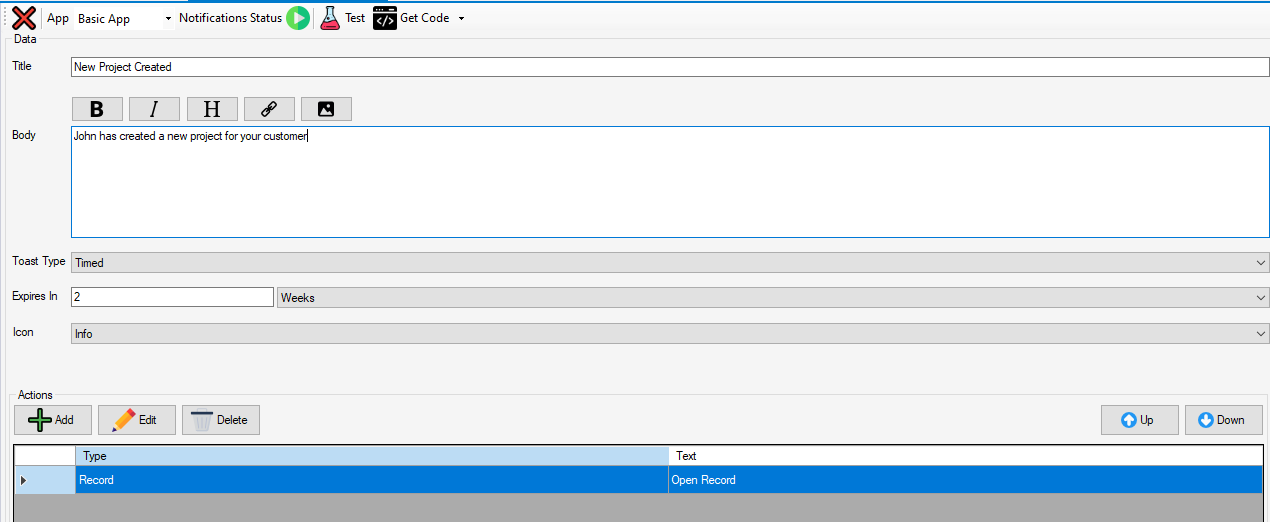Click the Type column header
The width and height of the screenshot is (1270, 522).
tap(372, 456)
